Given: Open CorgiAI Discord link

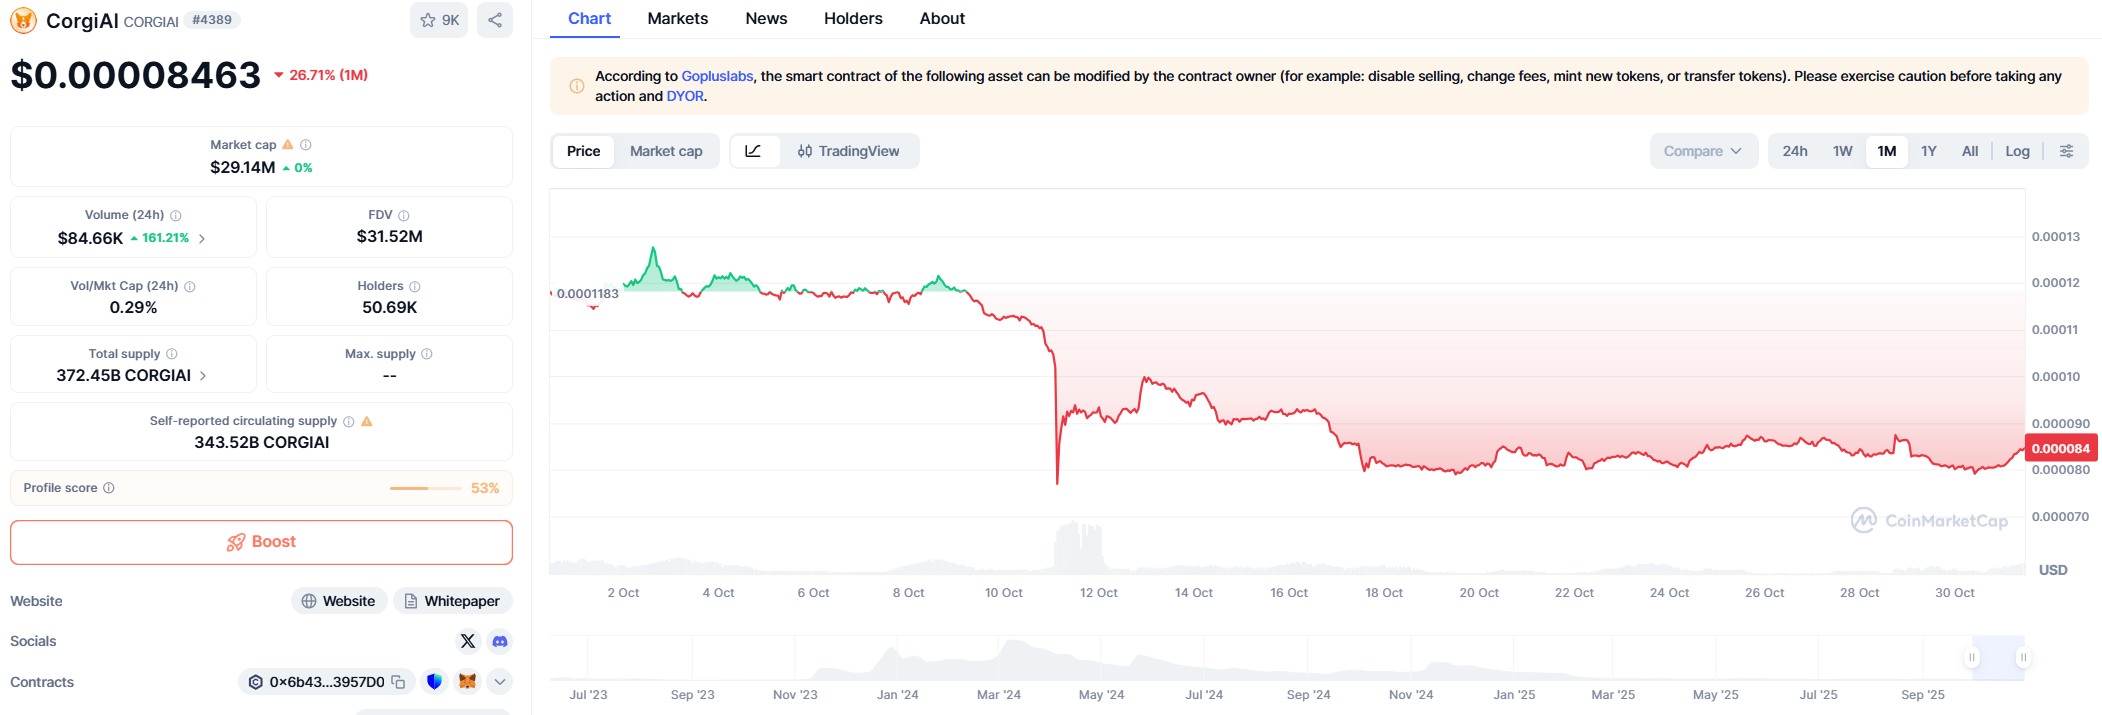Looking at the screenshot, I should pyautogui.click(x=500, y=641).
